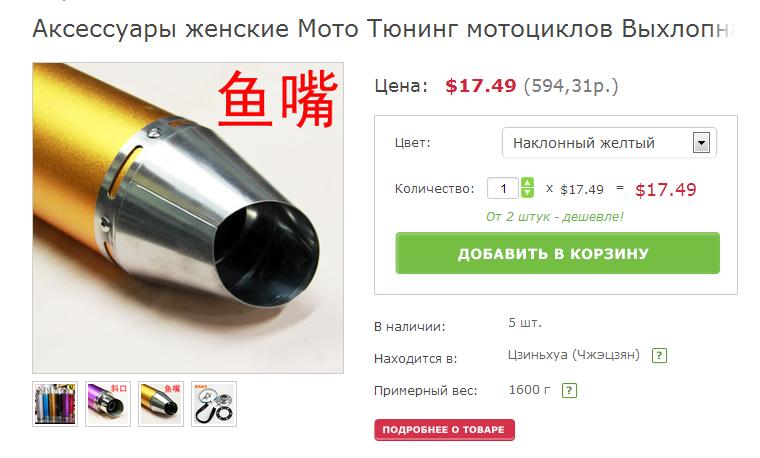
Task: Click the Цзиньхуа (Чжэцзян) location text
Action: [574, 355]
